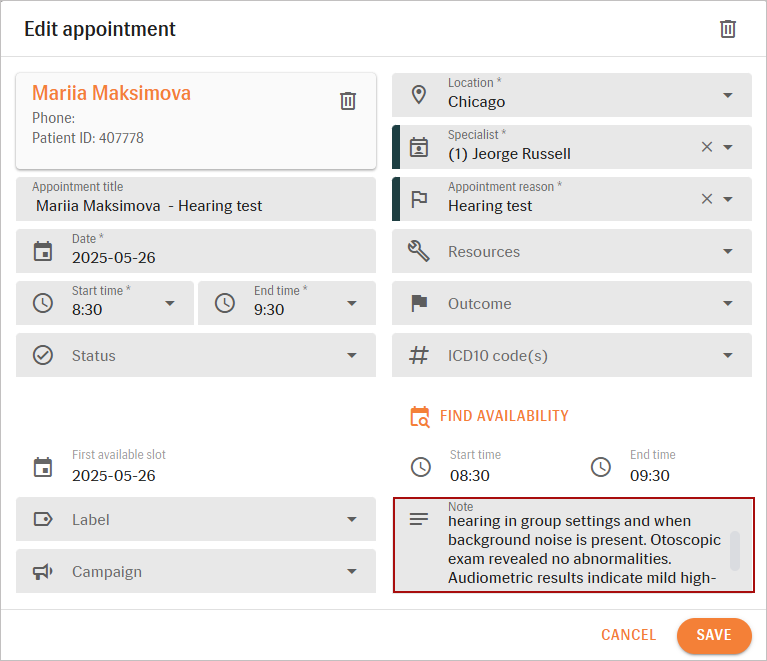Expand the Location dropdown

728,96
